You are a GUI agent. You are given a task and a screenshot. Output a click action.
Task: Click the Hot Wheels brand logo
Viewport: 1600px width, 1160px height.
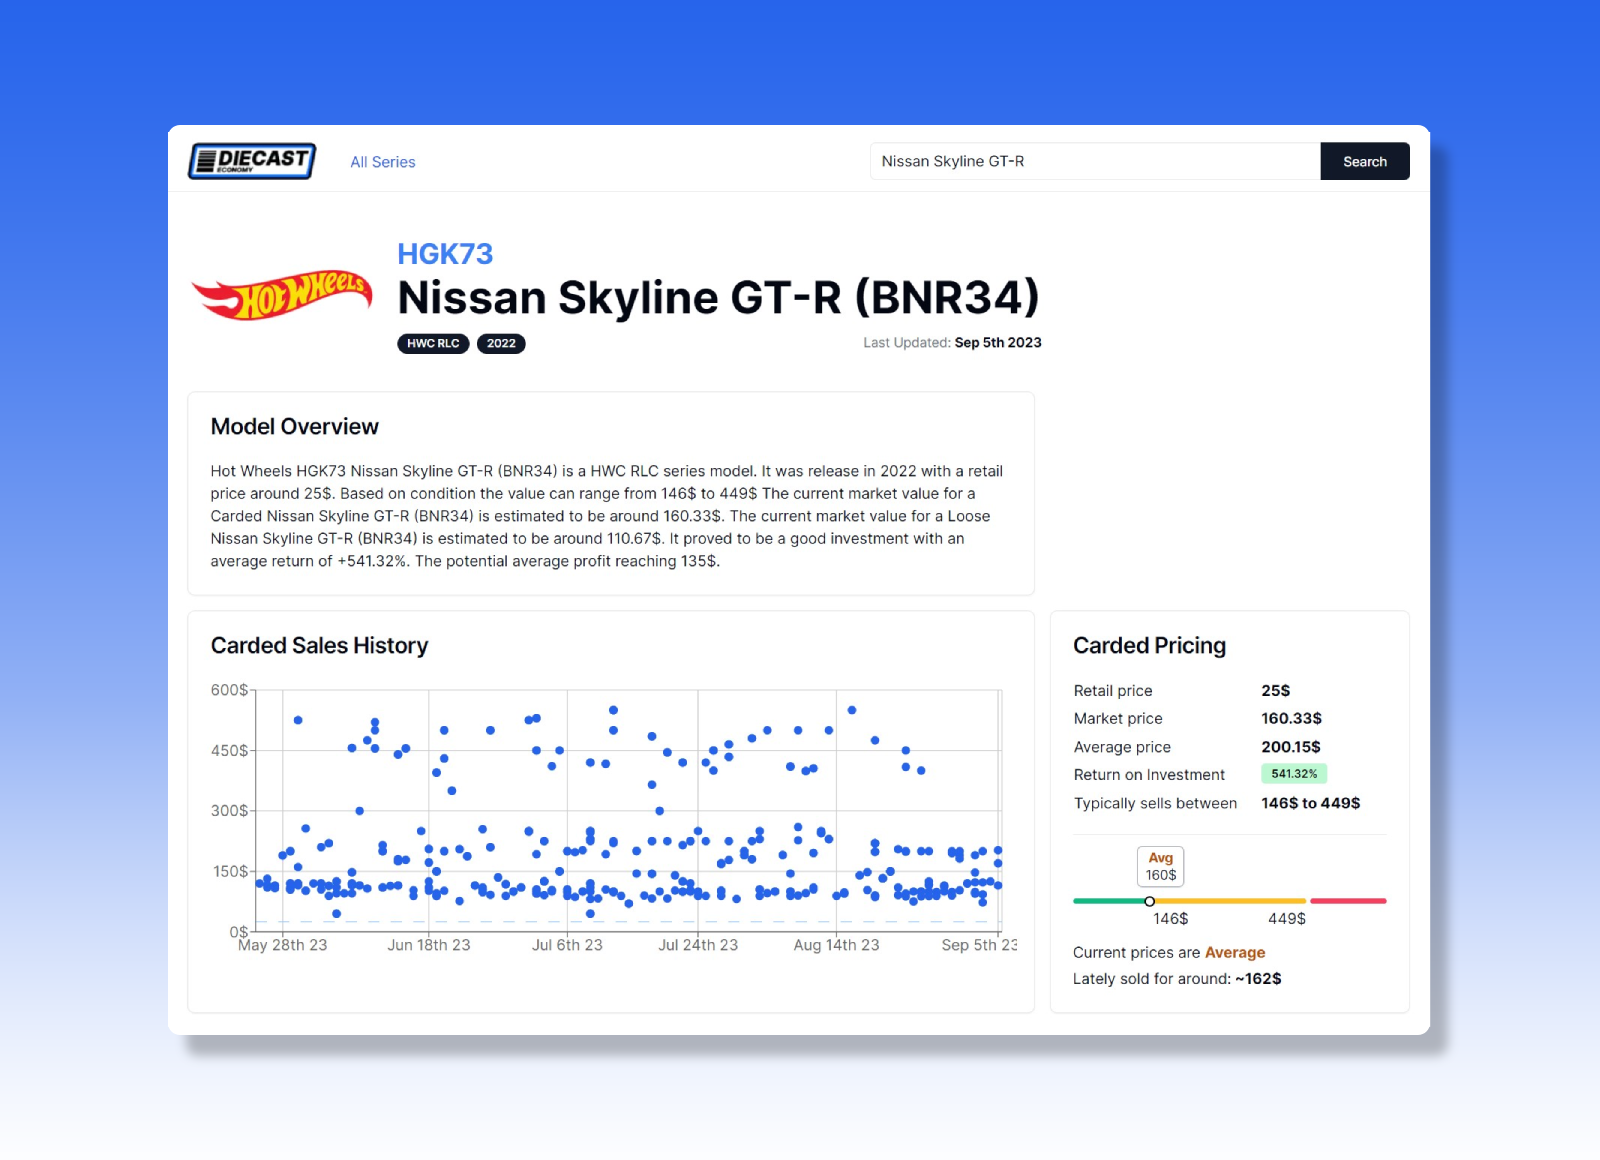coord(282,295)
